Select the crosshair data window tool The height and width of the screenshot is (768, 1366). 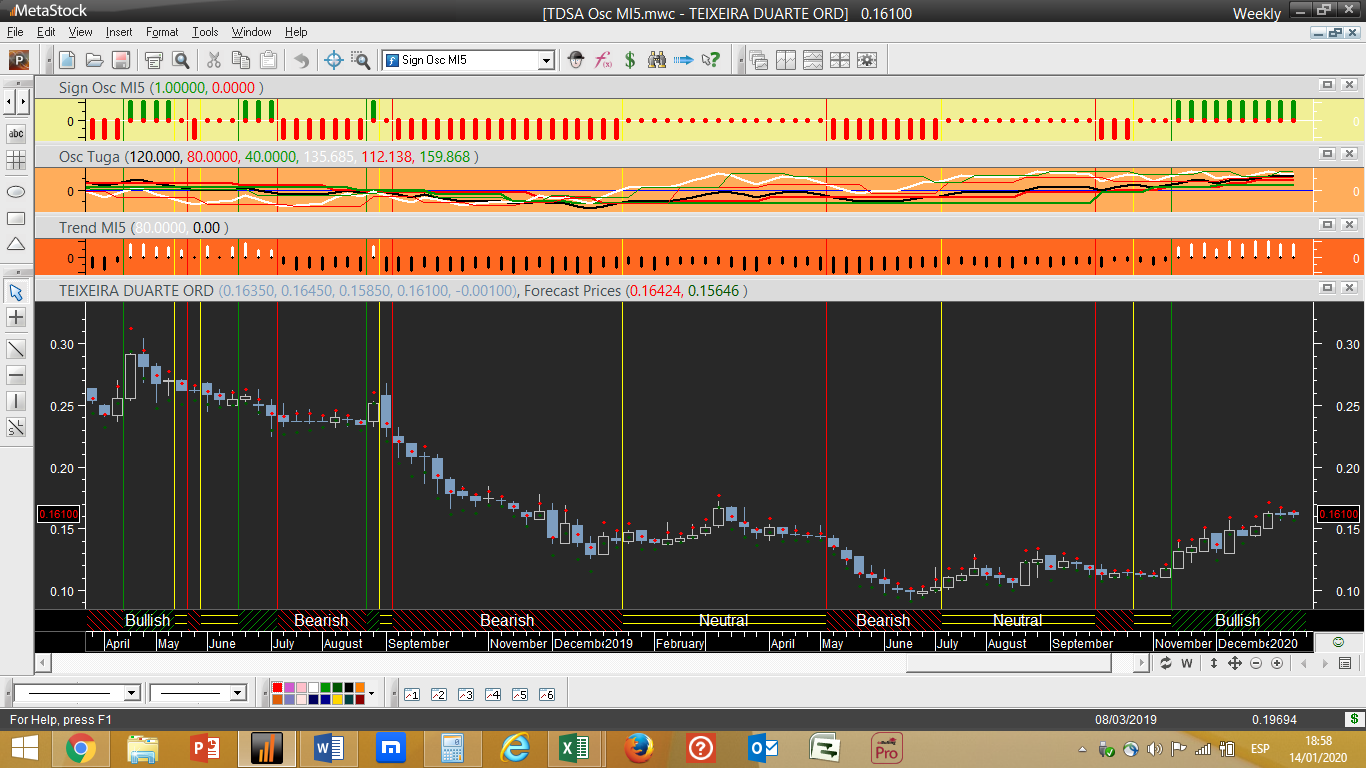[x=334, y=60]
